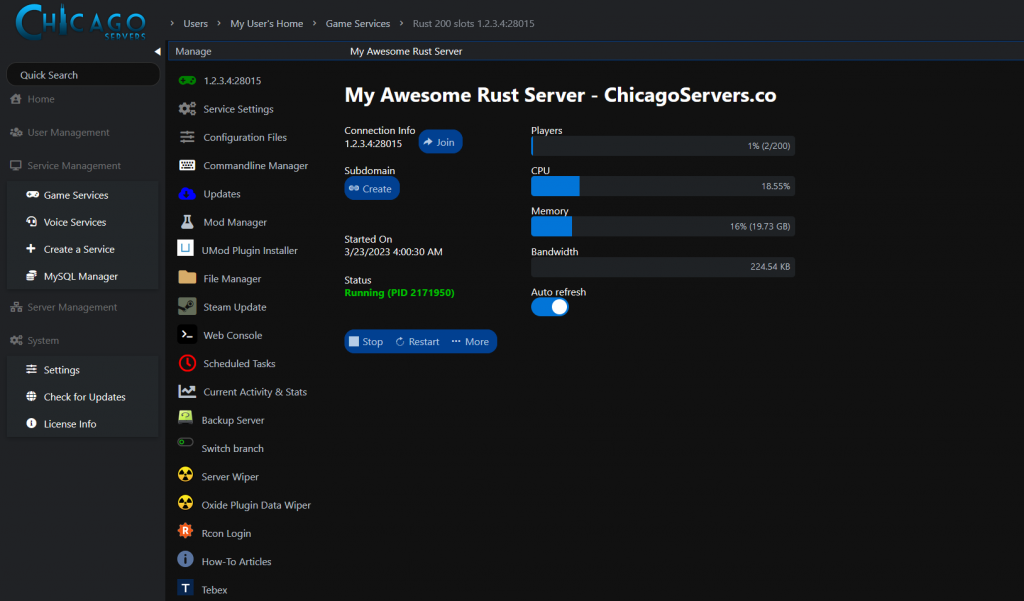Stop the Rust server

[366, 342]
